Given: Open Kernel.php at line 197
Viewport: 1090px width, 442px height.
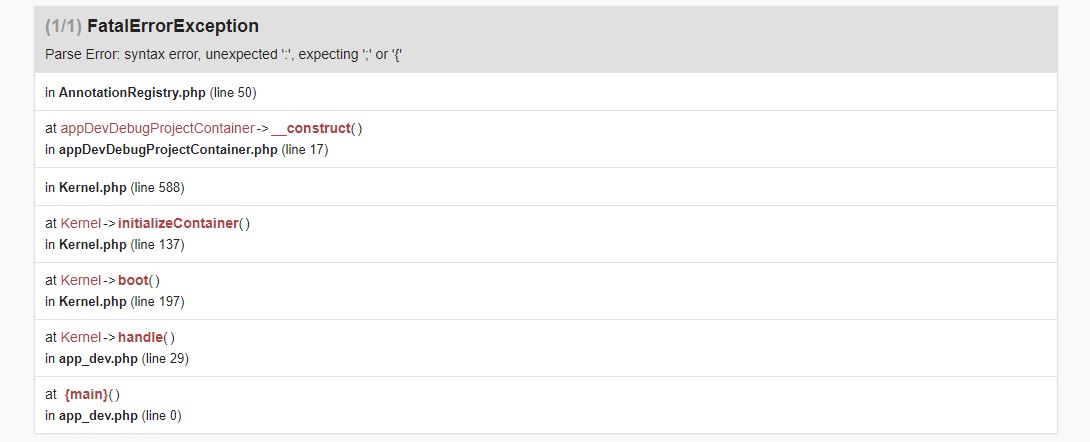Looking at the screenshot, I should click(93, 301).
